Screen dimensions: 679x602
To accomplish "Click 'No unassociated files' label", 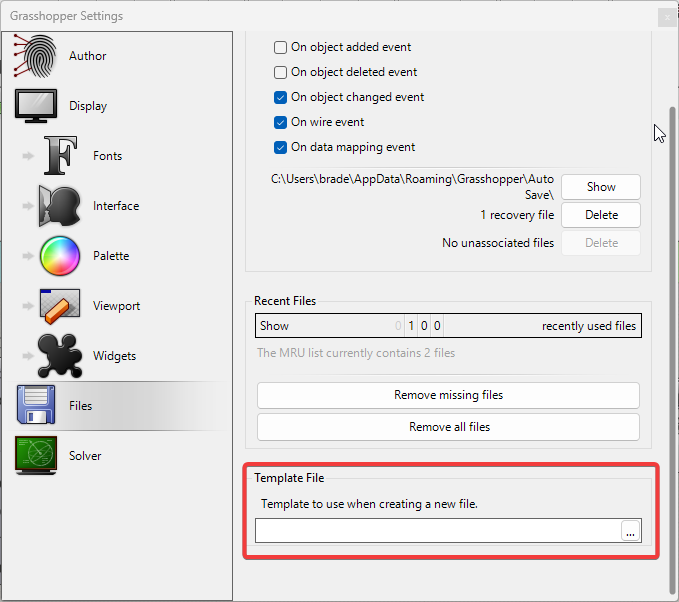I will click(498, 243).
